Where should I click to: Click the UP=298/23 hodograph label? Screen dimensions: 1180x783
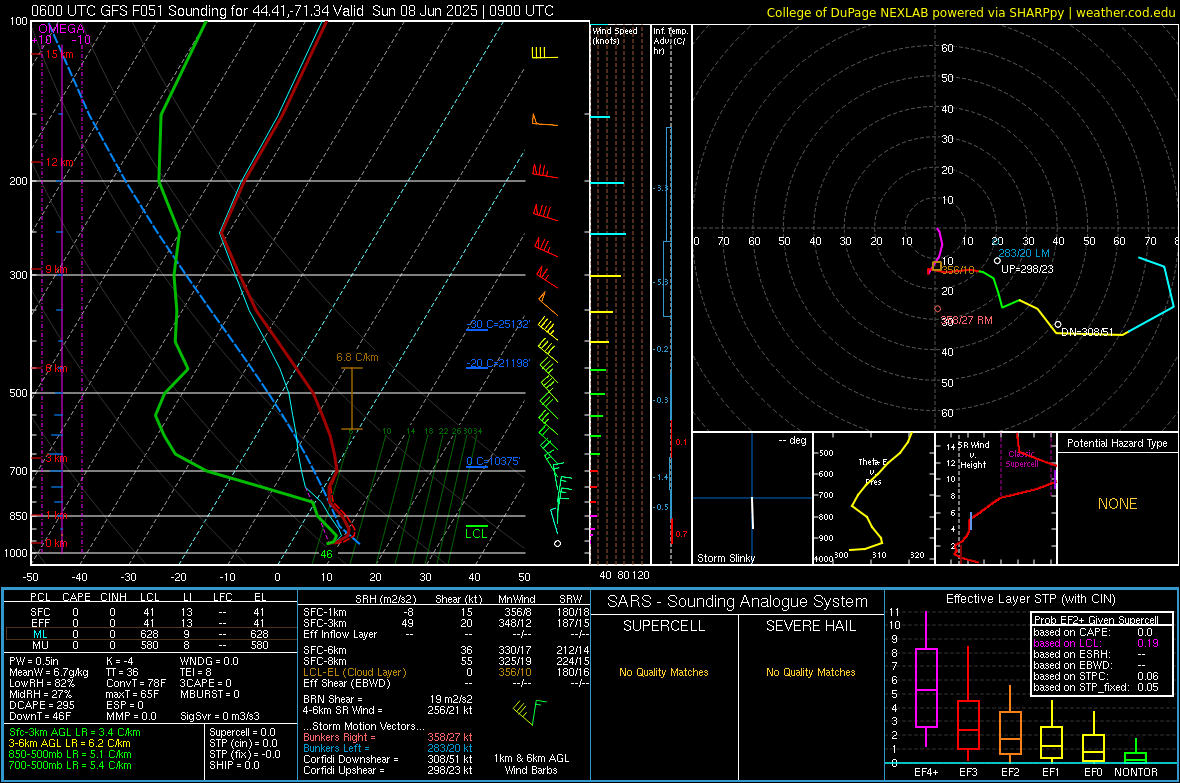click(1026, 269)
